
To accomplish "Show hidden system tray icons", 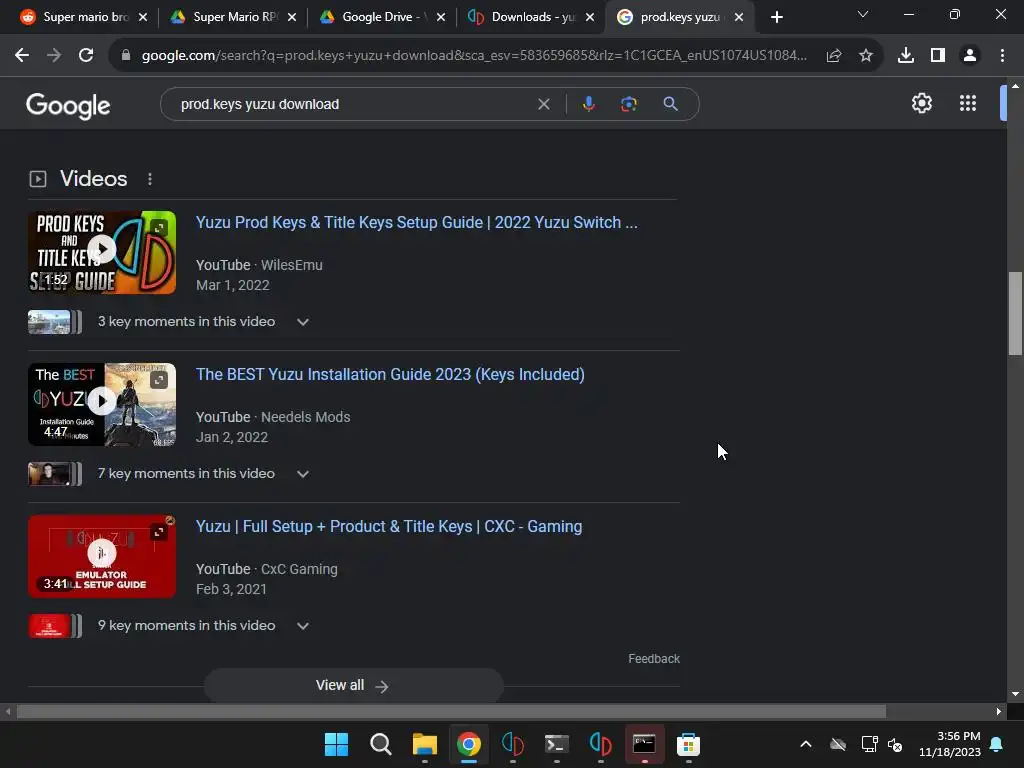I will point(806,744).
